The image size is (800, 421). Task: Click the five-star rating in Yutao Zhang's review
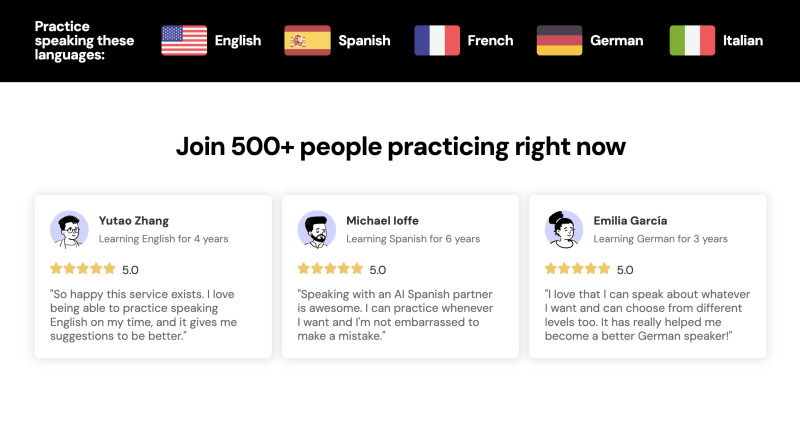point(83,268)
